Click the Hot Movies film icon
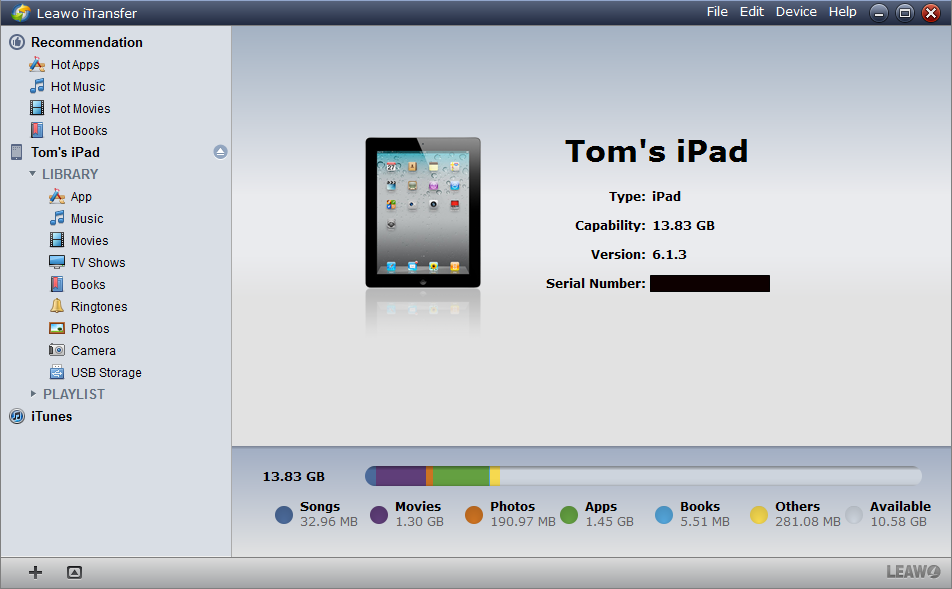This screenshot has width=952, height=589. click(37, 108)
